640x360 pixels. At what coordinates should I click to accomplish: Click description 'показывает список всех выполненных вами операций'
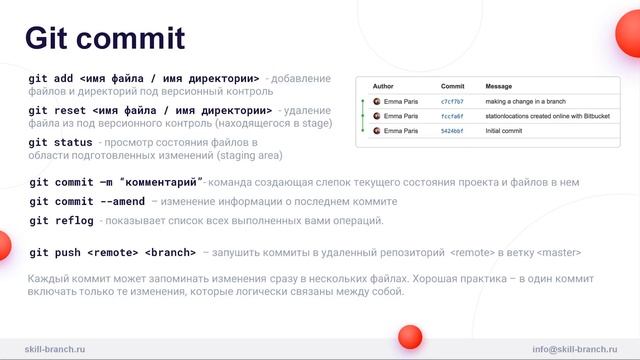tap(244, 221)
